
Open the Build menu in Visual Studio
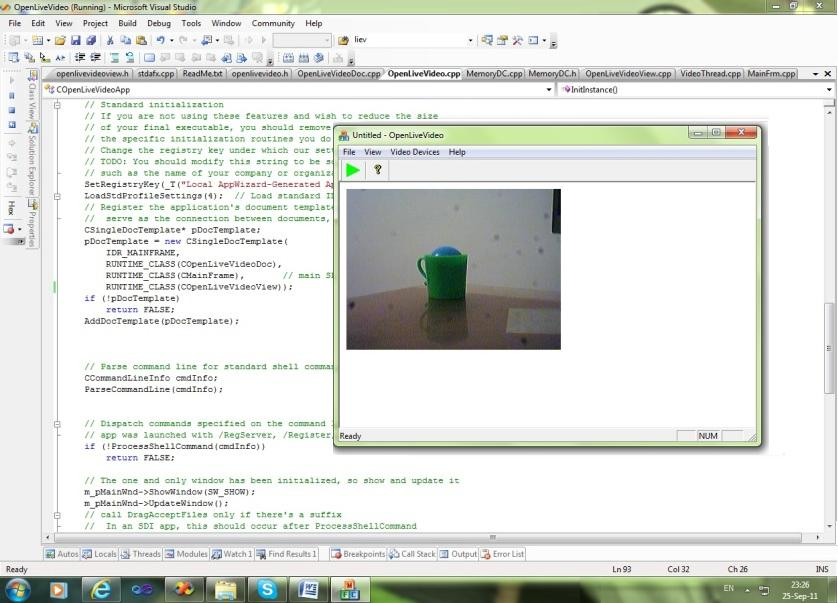point(127,24)
